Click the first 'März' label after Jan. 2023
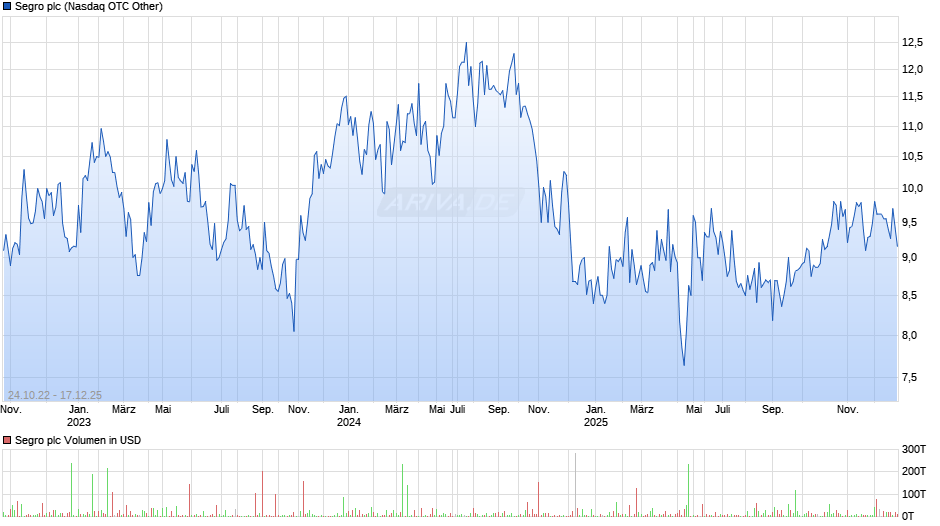The height and width of the screenshot is (526, 940). tap(124, 410)
